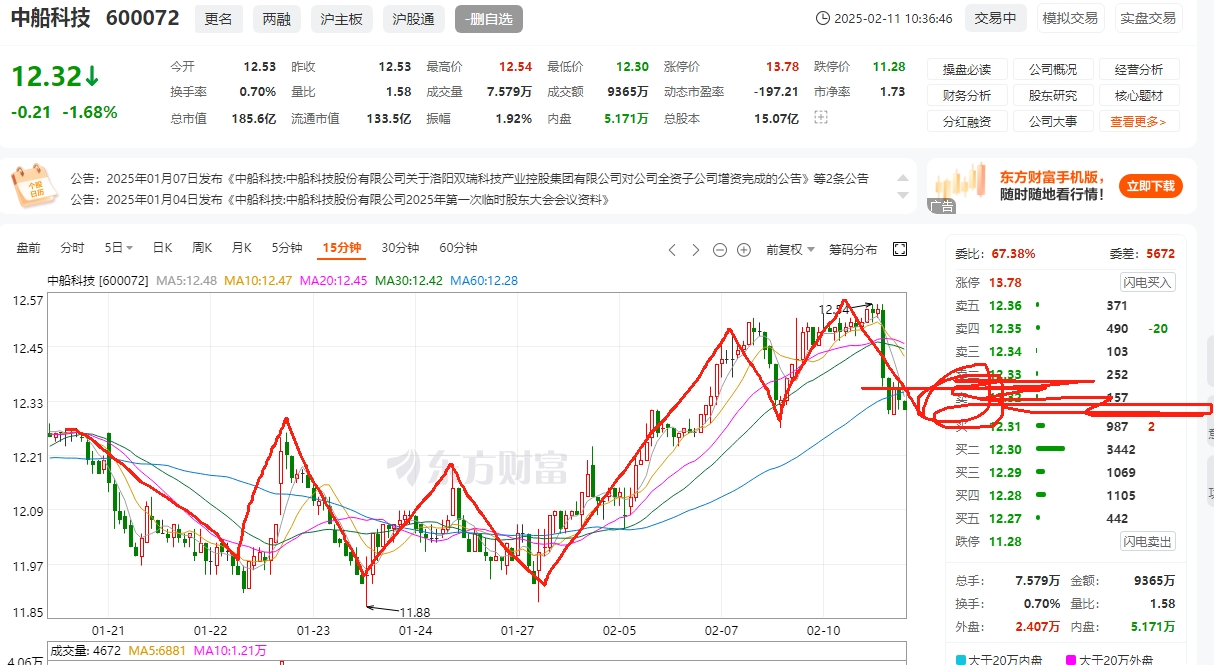The height and width of the screenshot is (665, 1214).
Task: Open 经营分析 business analysis
Action: point(1139,70)
